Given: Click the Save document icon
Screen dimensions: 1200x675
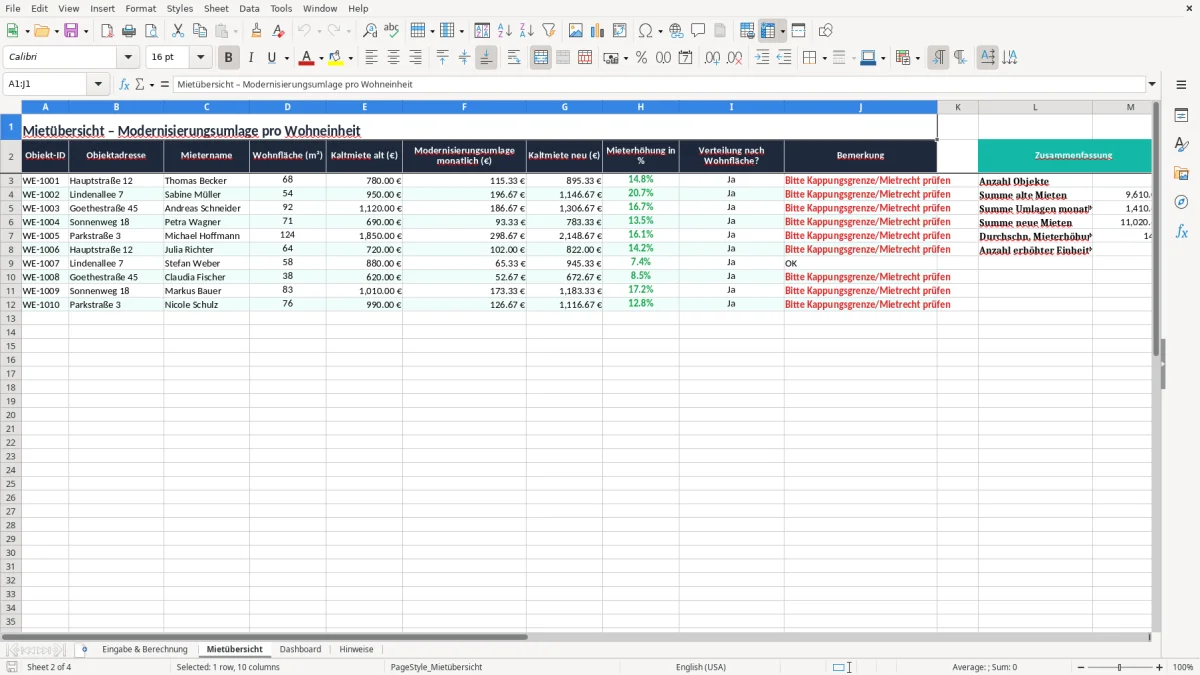Looking at the screenshot, I should pos(71,31).
